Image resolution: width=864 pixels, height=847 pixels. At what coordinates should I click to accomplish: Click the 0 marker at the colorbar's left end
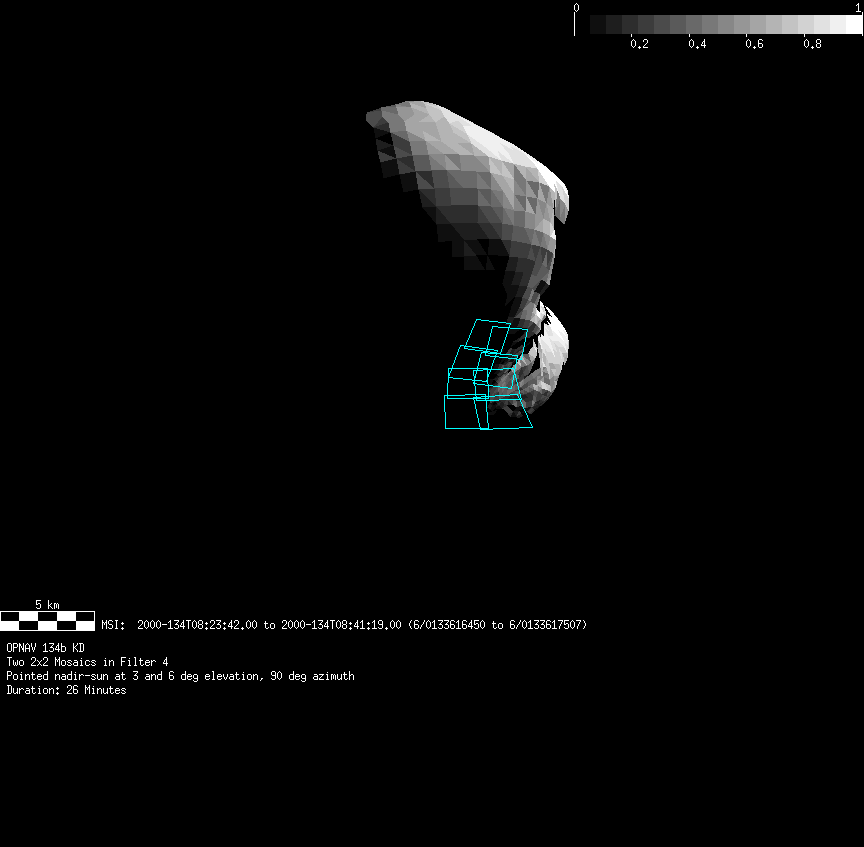pos(576,7)
